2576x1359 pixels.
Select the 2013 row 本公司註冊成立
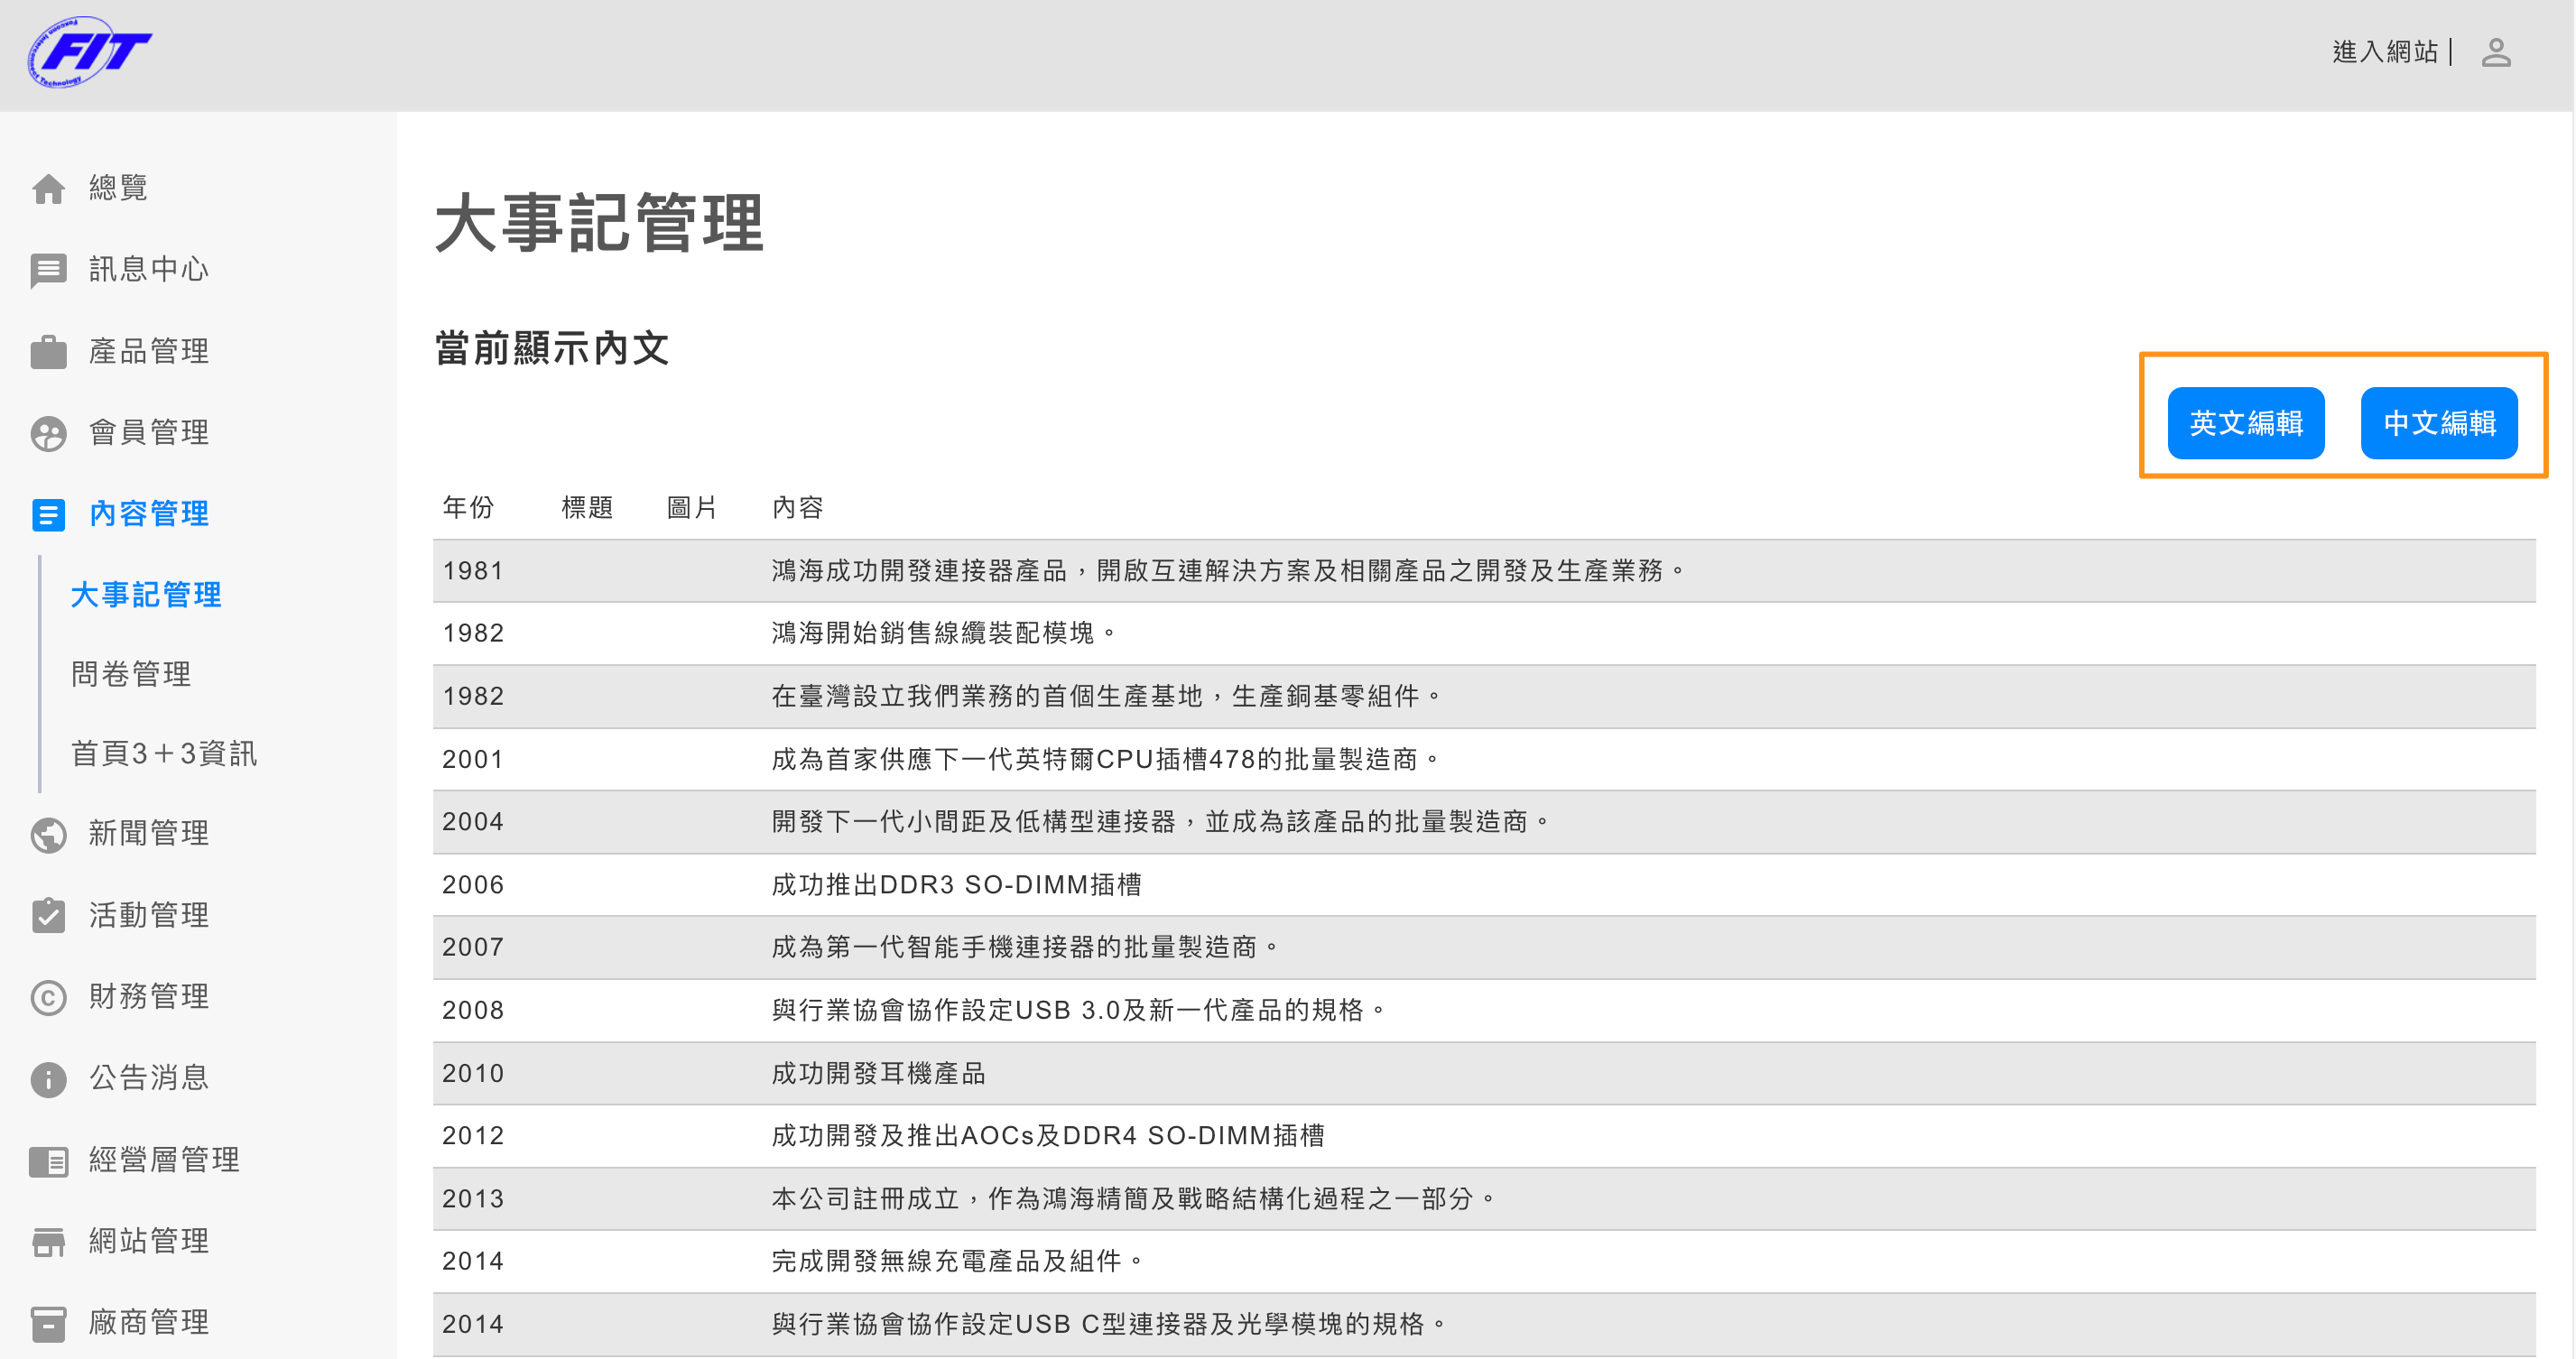pos(1484,1199)
